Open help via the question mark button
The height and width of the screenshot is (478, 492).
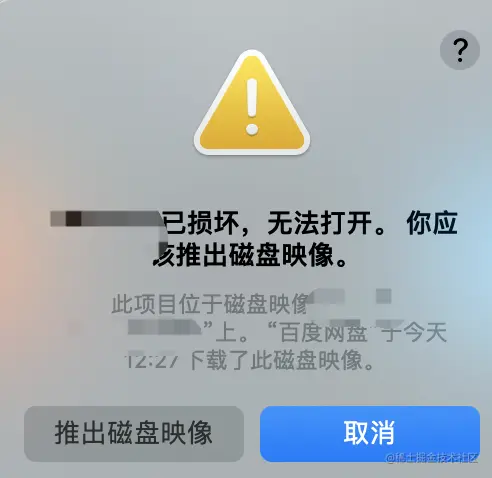[x=460, y=50]
